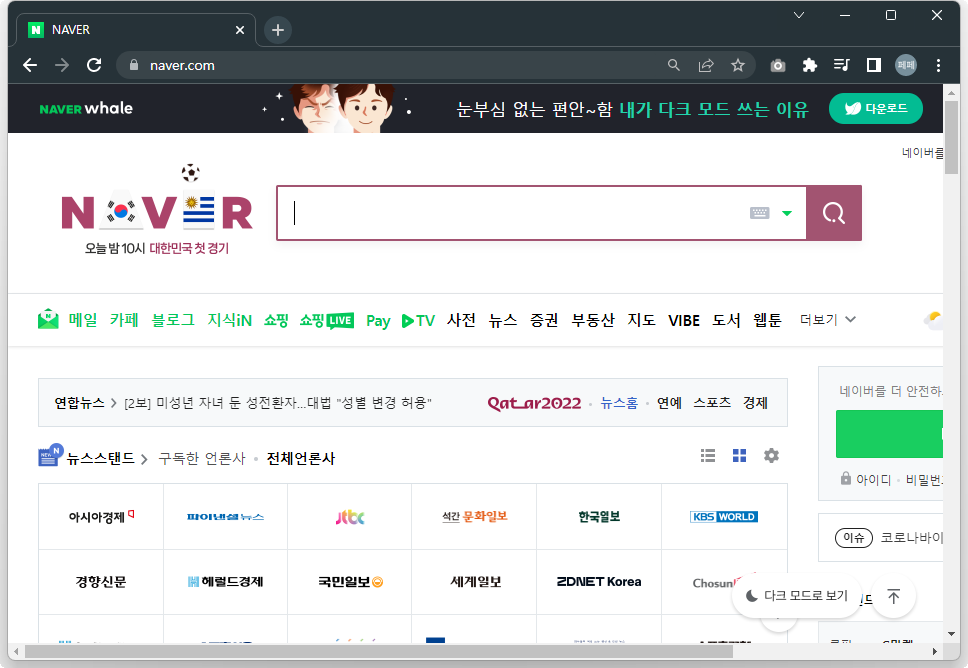Bookmark this page with the star icon

738,65
